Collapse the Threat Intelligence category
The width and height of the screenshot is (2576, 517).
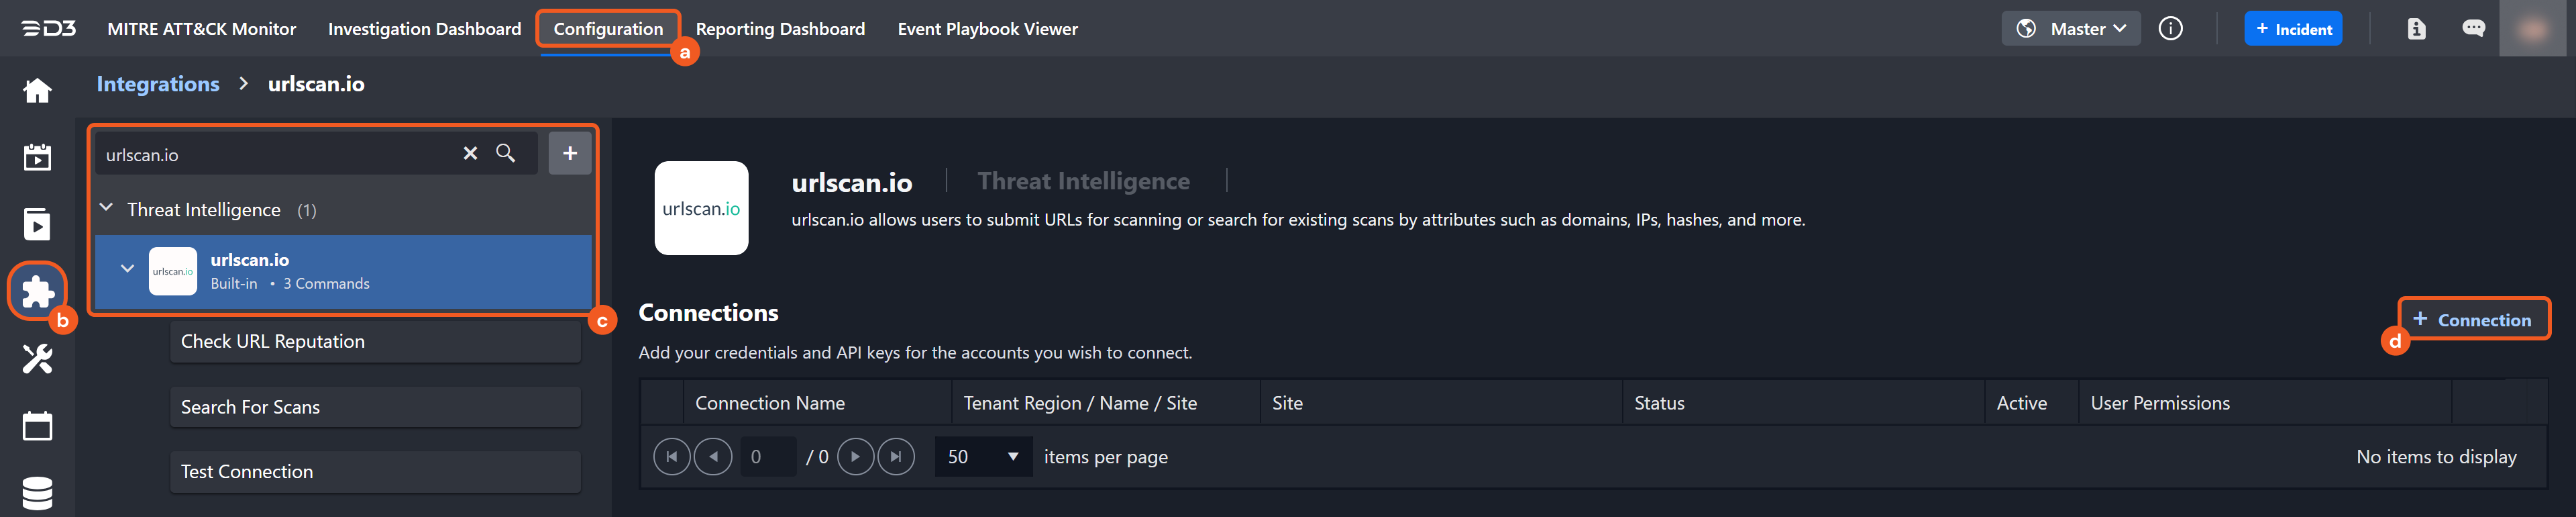(107, 209)
